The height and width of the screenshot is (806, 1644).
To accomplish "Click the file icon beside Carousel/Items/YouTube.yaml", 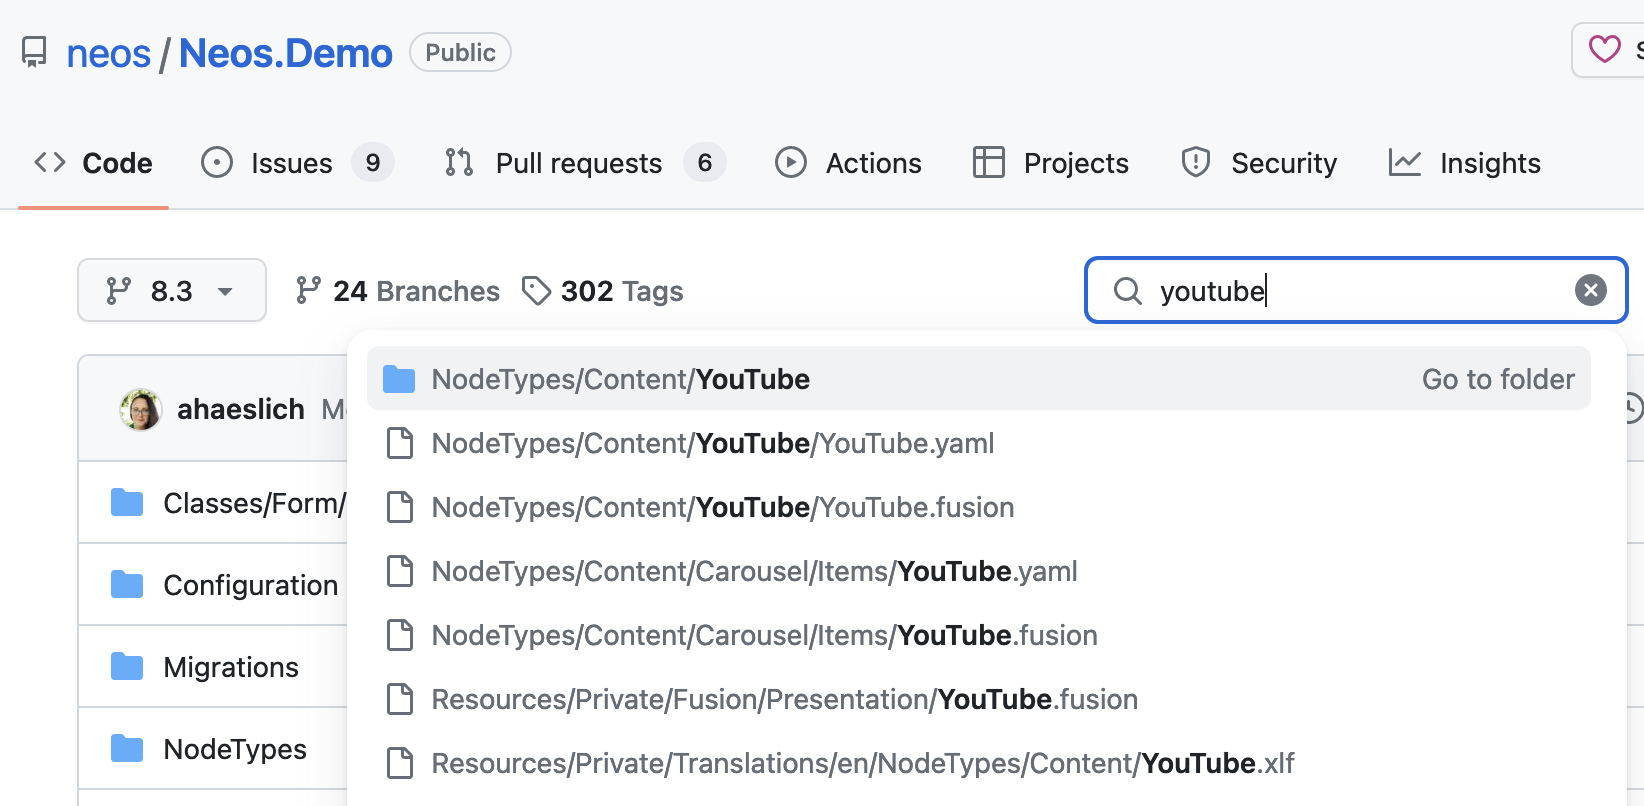I will 400,571.
